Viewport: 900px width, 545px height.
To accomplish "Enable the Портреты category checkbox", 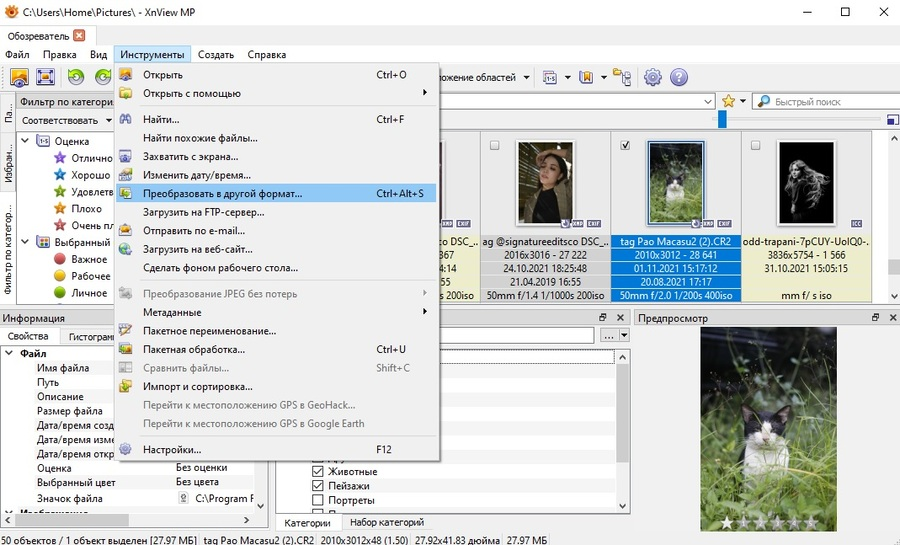I will pos(317,500).
